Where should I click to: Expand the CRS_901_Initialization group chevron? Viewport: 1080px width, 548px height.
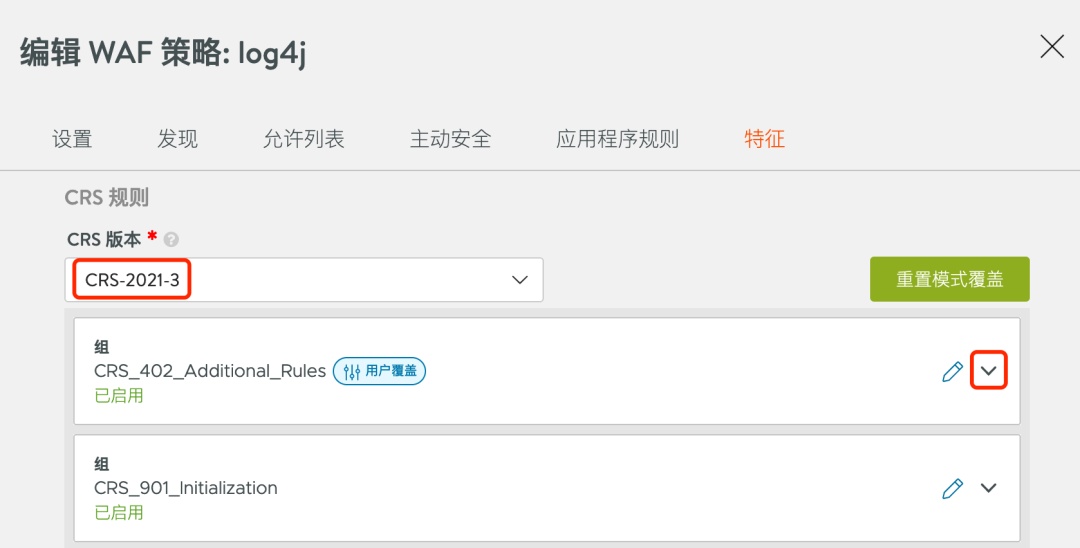click(x=989, y=488)
